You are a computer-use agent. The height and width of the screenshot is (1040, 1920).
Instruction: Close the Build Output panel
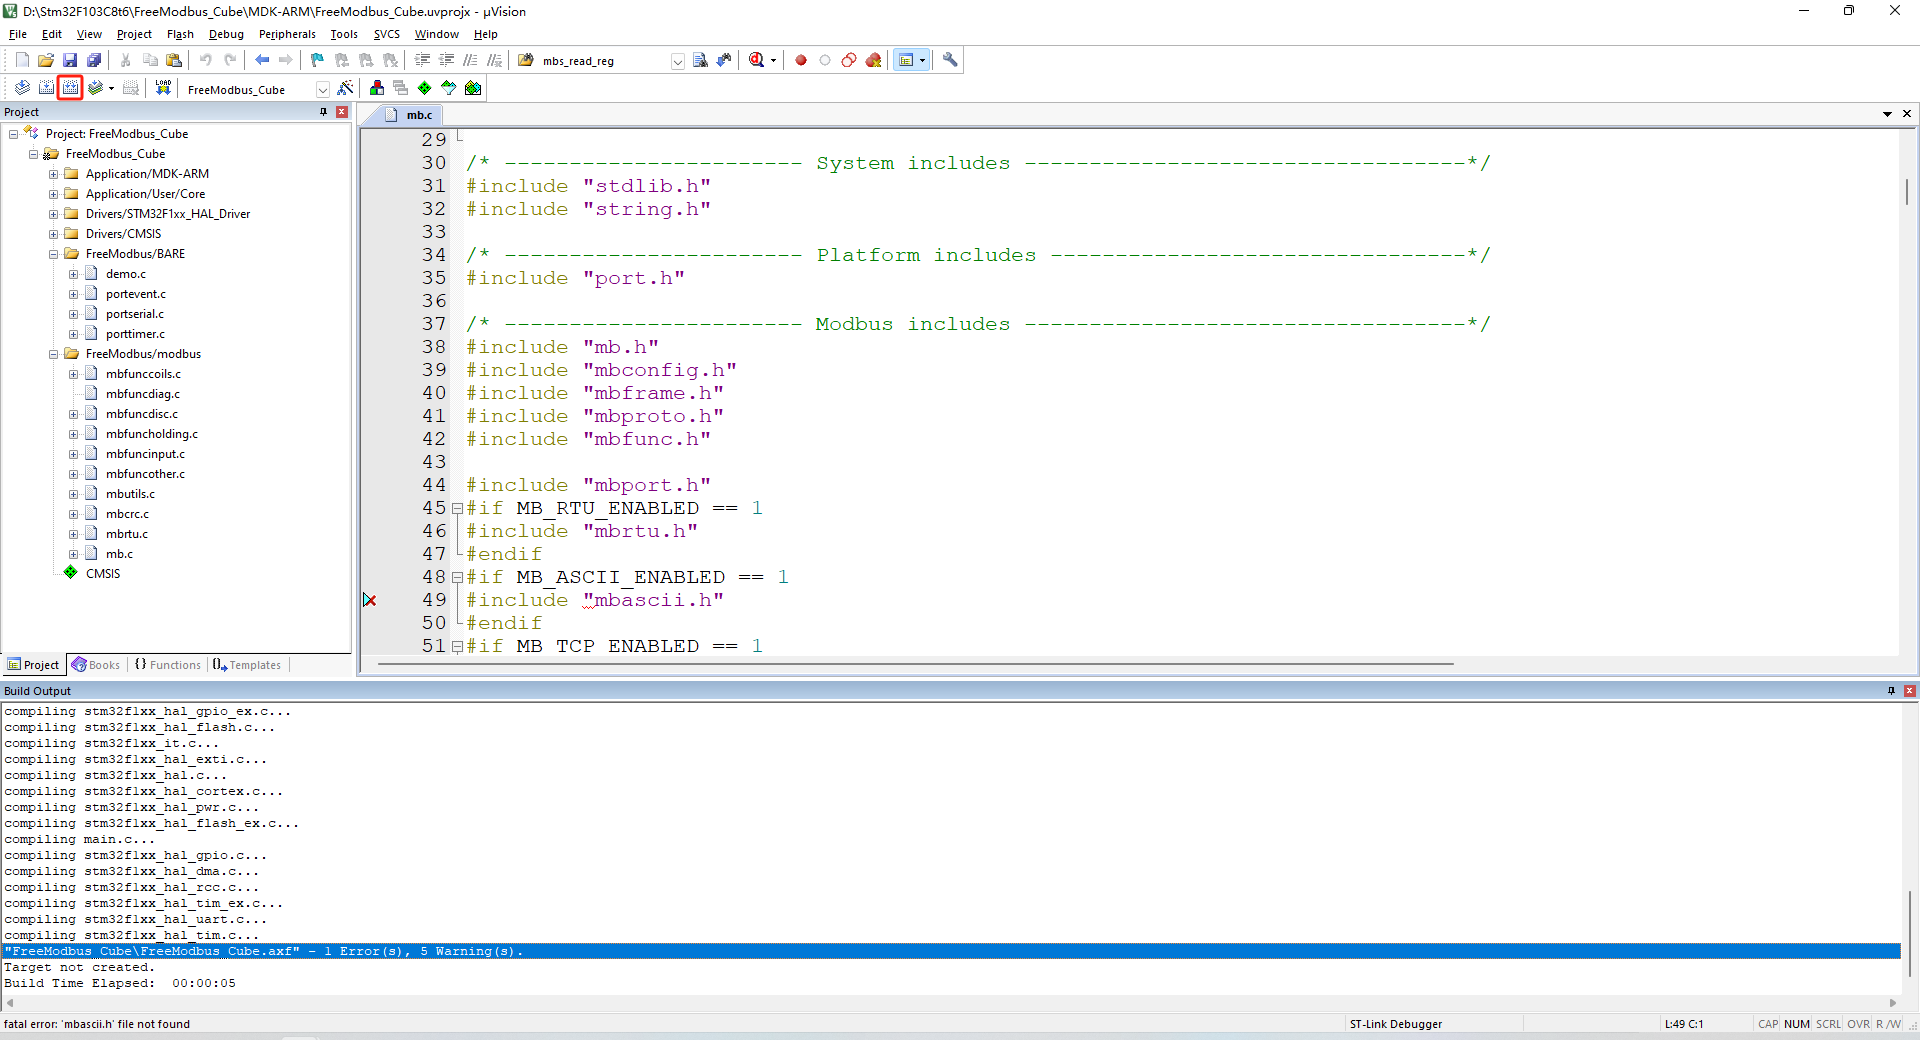[1909, 691]
